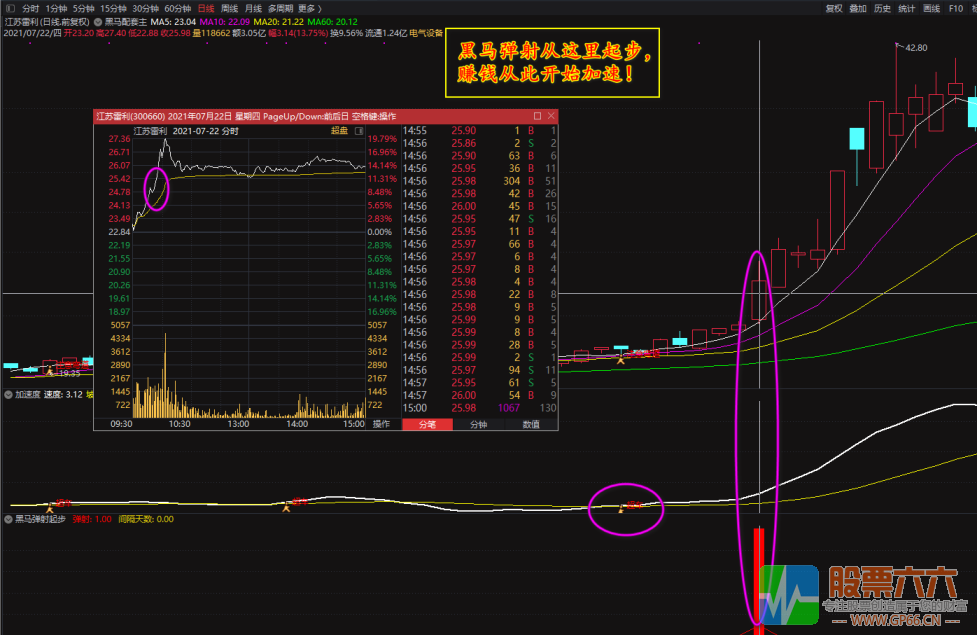This screenshot has height=635, width=977.
Task: Click the 15:00 25.98 1067 trade row
Action: 480,408
